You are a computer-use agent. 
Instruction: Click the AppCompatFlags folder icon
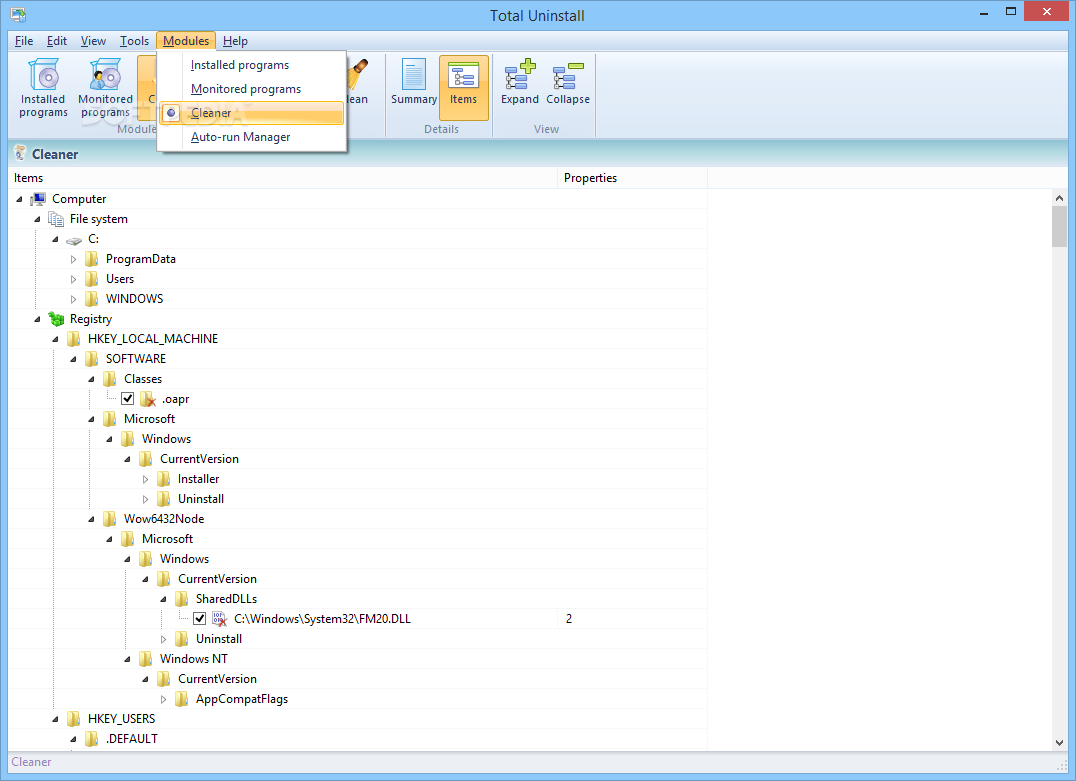coord(181,699)
